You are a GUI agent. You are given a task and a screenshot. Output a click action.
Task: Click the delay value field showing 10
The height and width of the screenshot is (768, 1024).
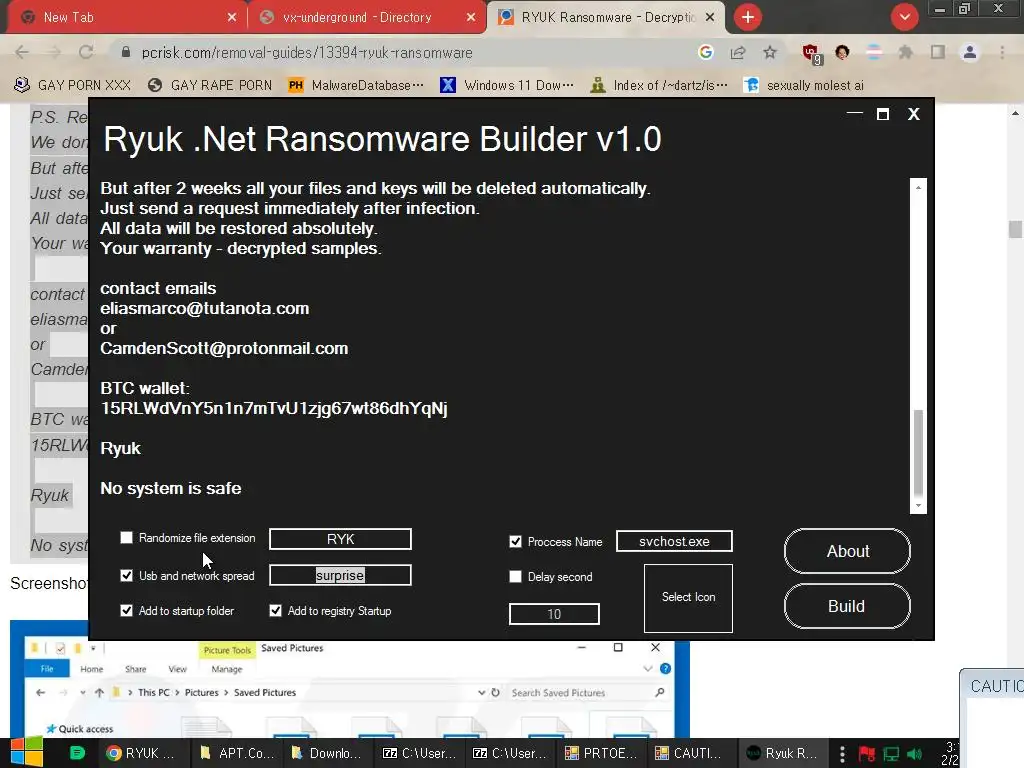coord(554,614)
